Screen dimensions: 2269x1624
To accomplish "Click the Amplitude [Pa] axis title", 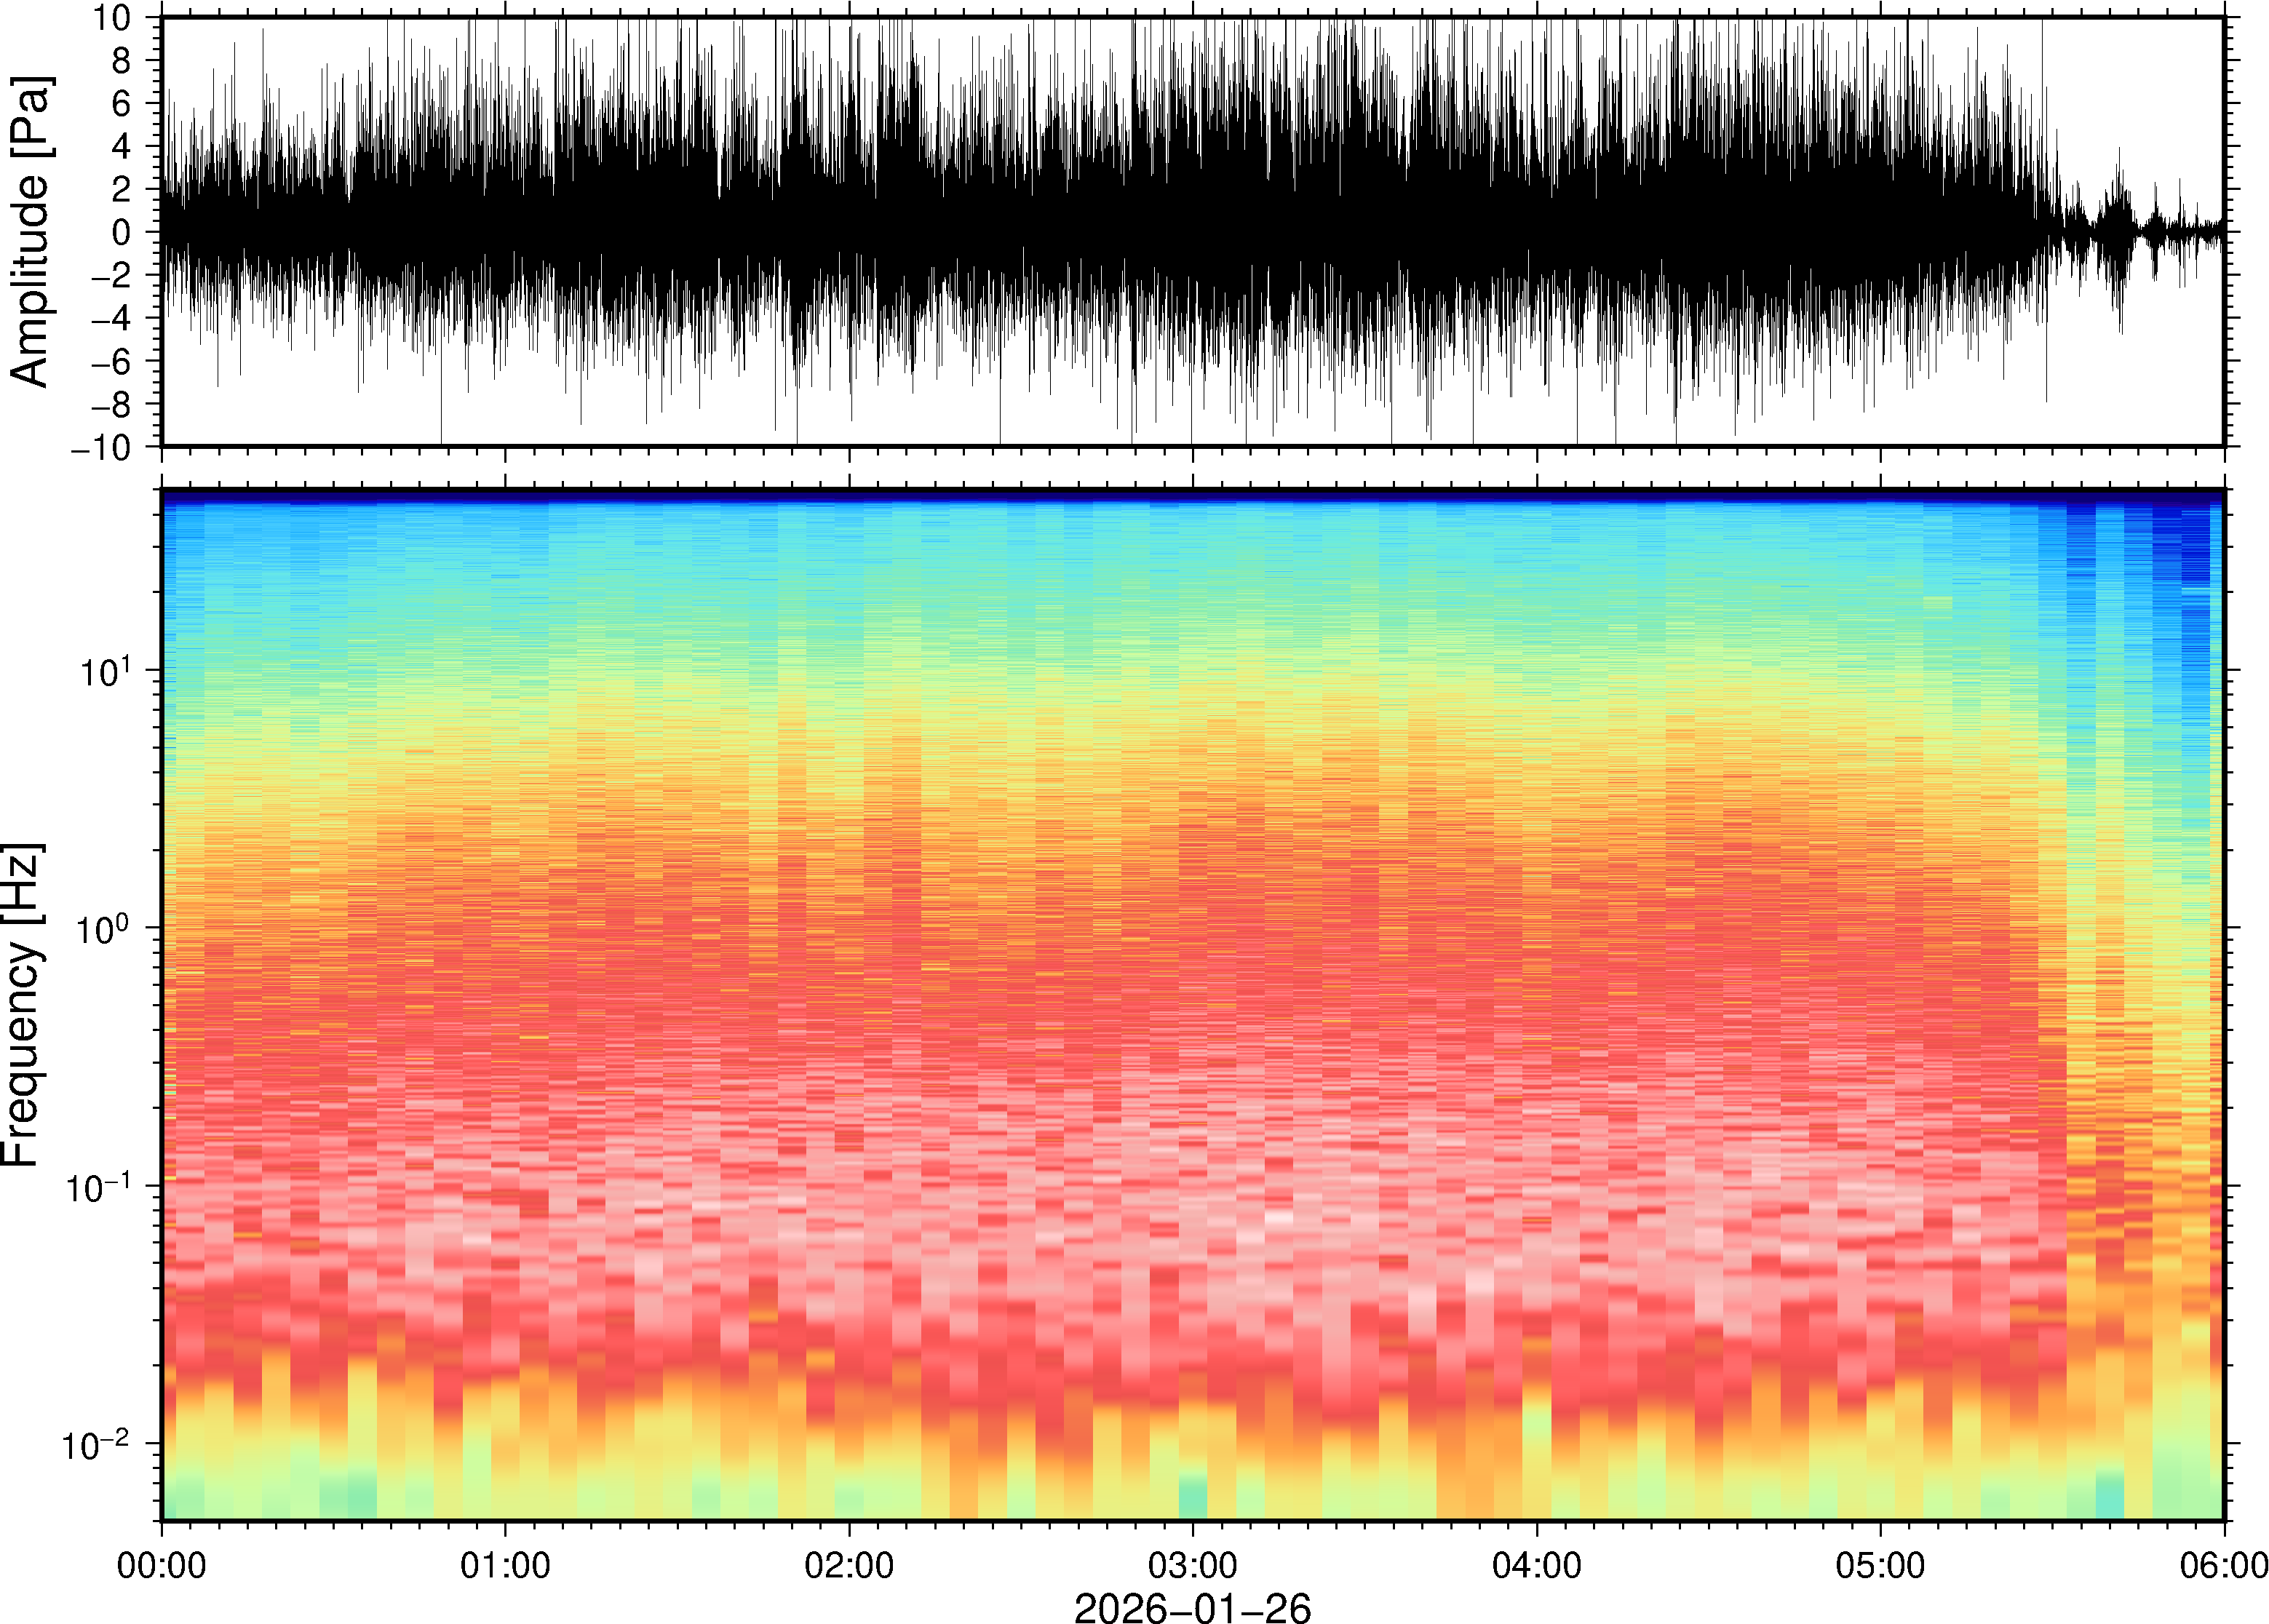I will click(30, 232).
